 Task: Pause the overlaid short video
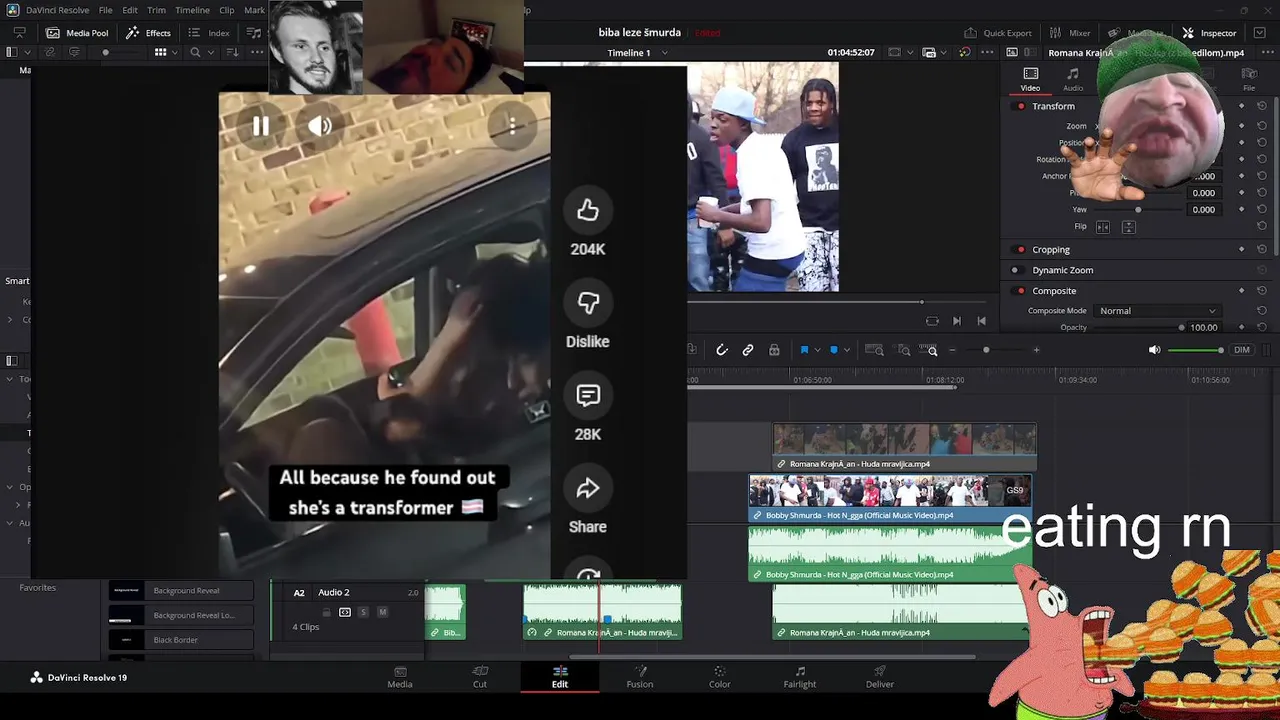click(x=260, y=126)
